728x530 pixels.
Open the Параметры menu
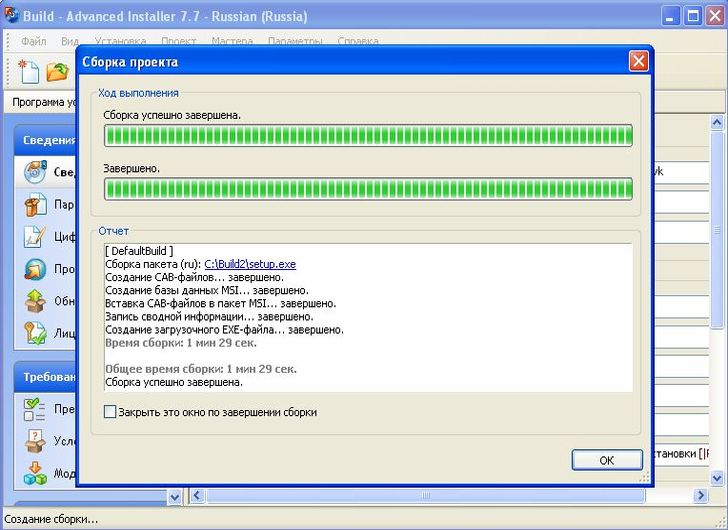coord(295,41)
